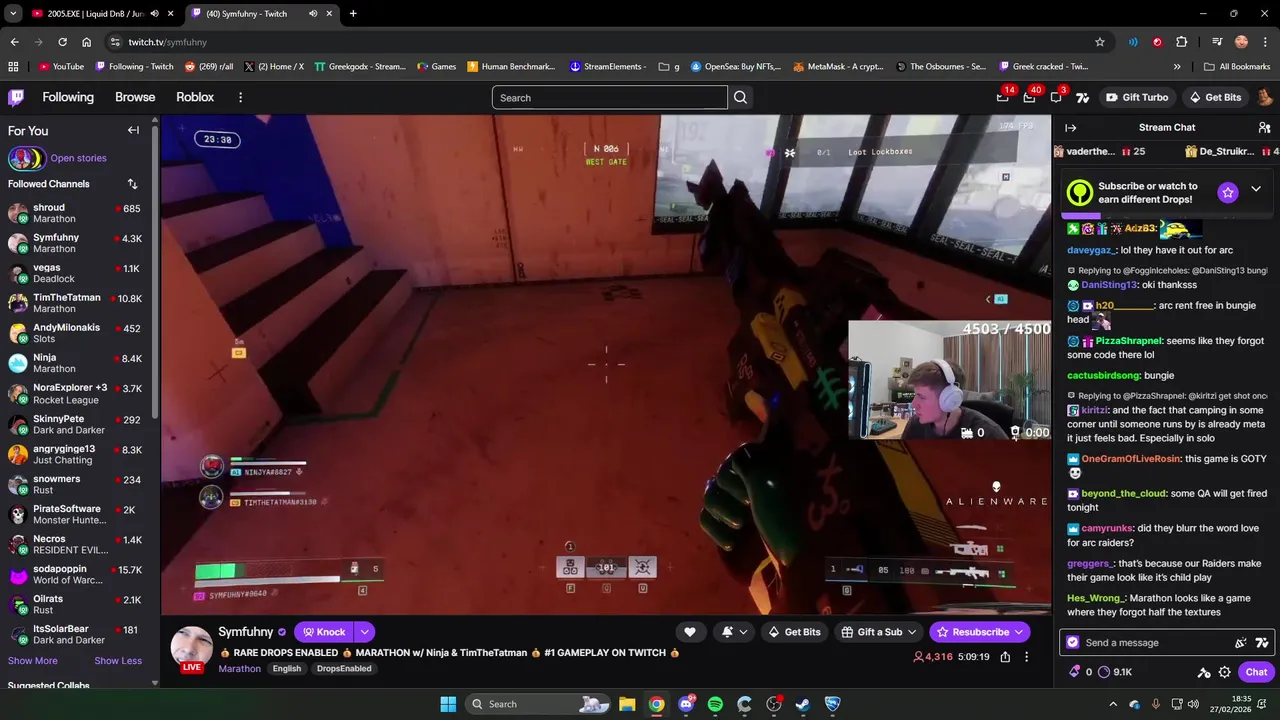Image resolution: width=1280 pixels, height=720 pixels.
Task: Click the search magnifier button
Action: 740,97
